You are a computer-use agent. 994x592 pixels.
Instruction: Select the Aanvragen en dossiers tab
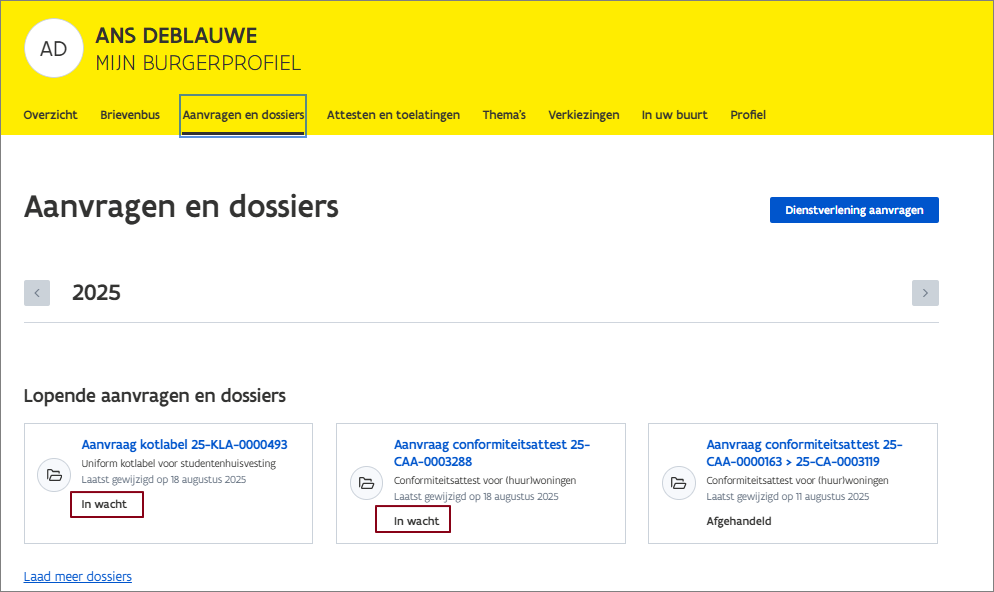(243, 115)
